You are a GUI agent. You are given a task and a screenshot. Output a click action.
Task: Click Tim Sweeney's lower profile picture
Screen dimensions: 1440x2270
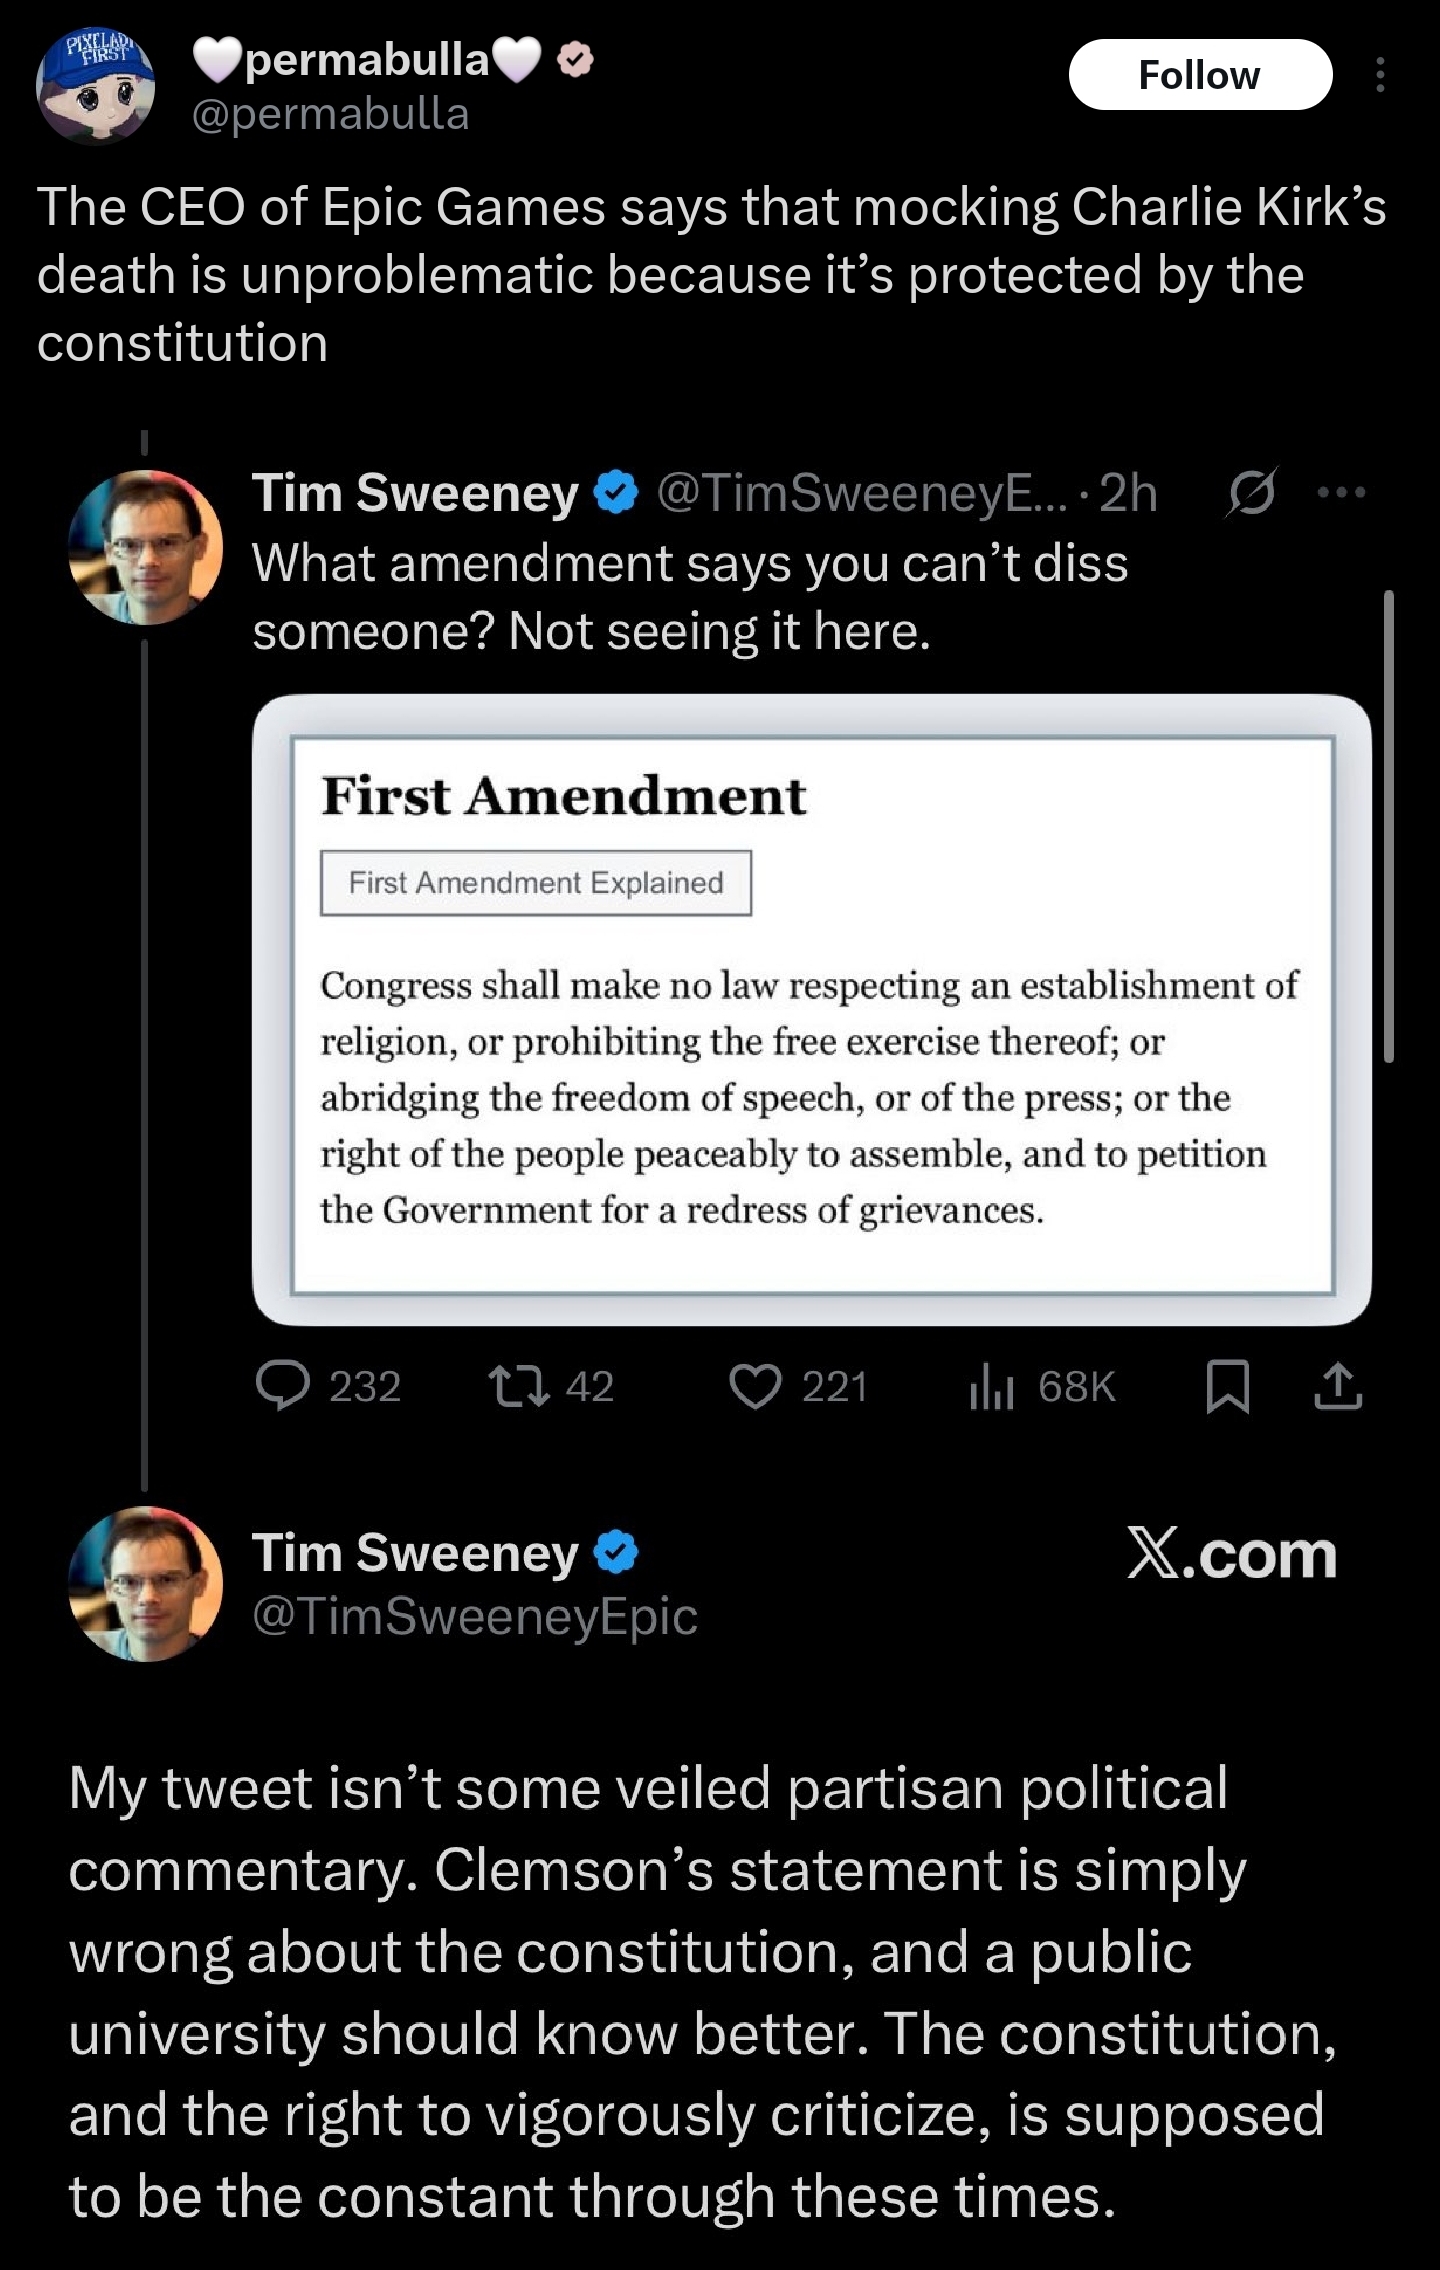click(x=145, y=1584)
